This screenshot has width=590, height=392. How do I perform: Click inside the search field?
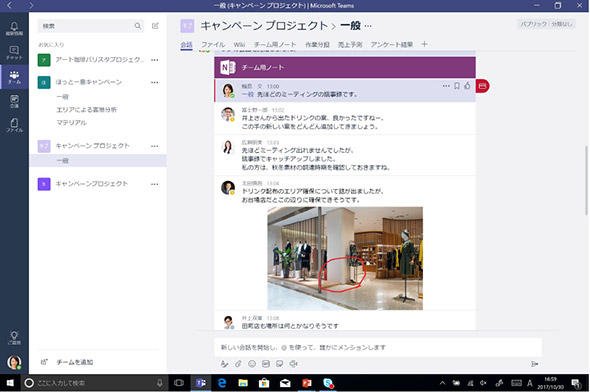pyautogui.click(x=90, y=26)
